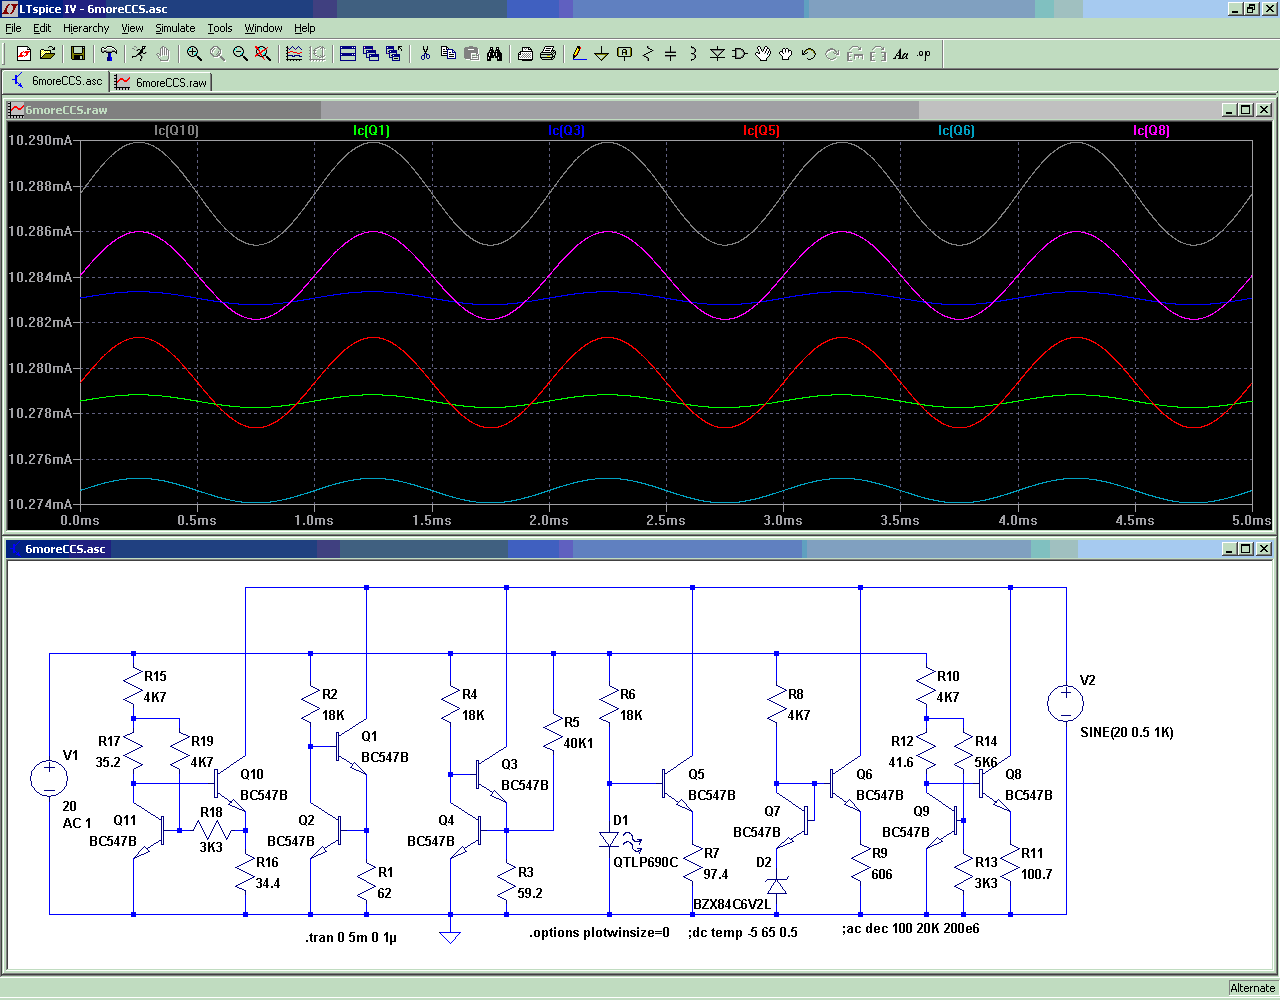Open the View menu
1280x1000 pixels.
(x=132, y=28)
